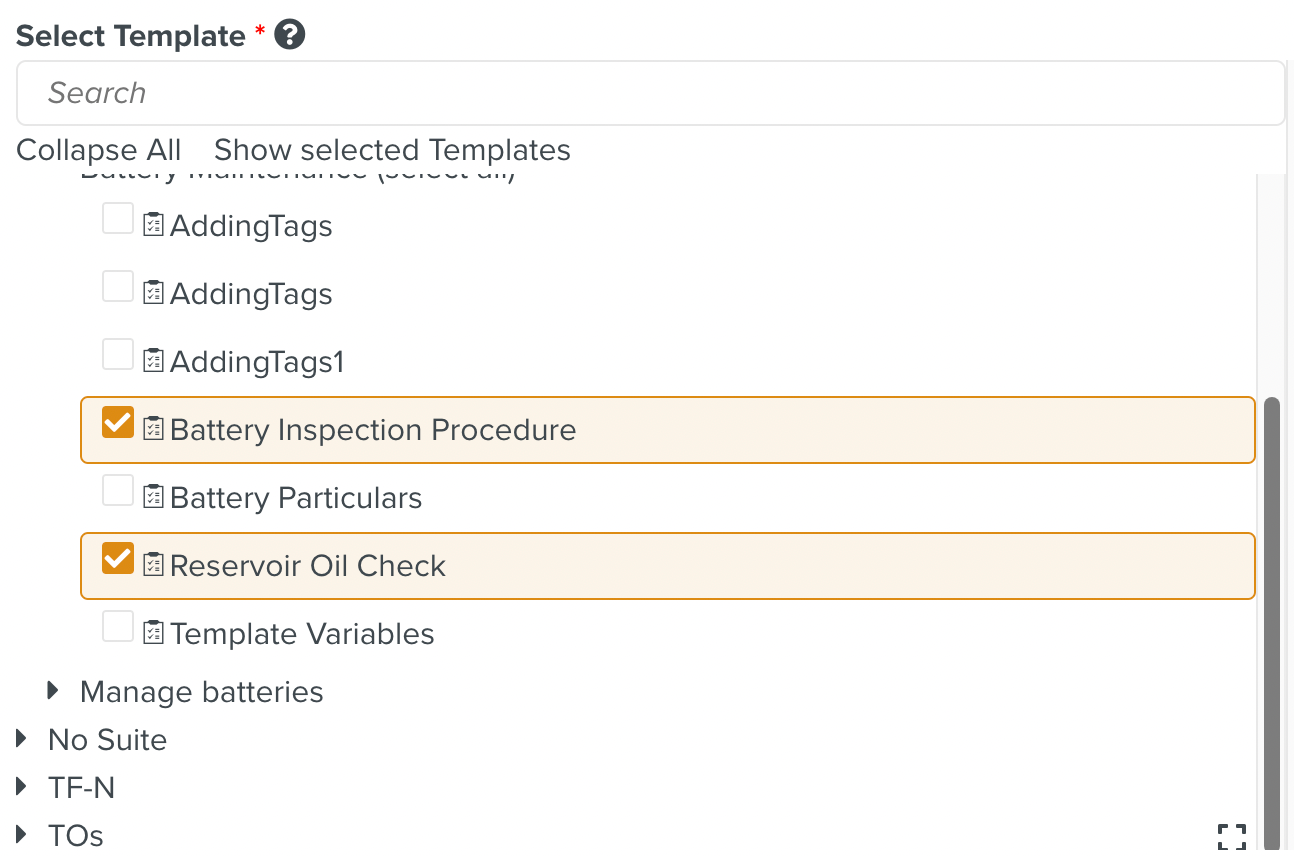
Task: Show selected Templates only
Action: point(391,149)
